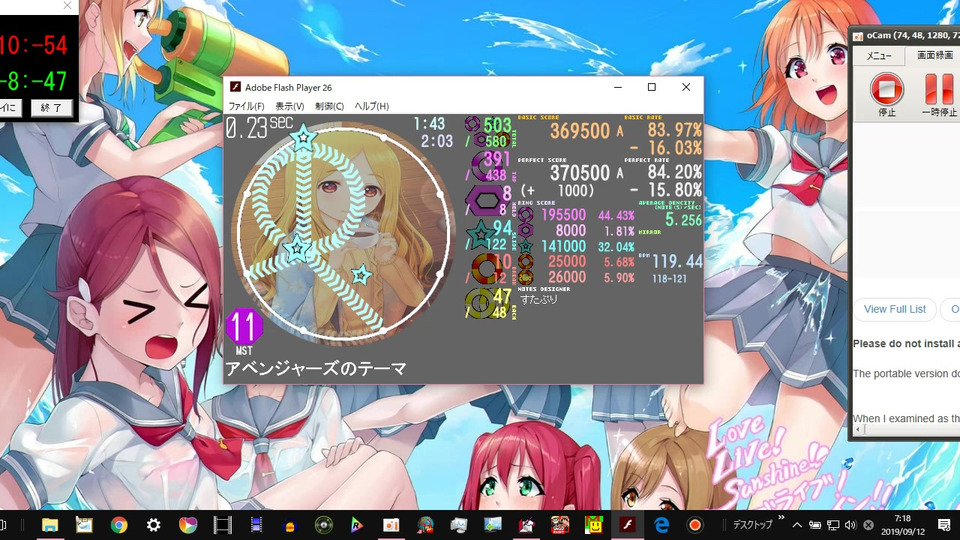Click the star note at lower left of the chart
This screenshot has width=960, height=540.
(x=298, y=249)
